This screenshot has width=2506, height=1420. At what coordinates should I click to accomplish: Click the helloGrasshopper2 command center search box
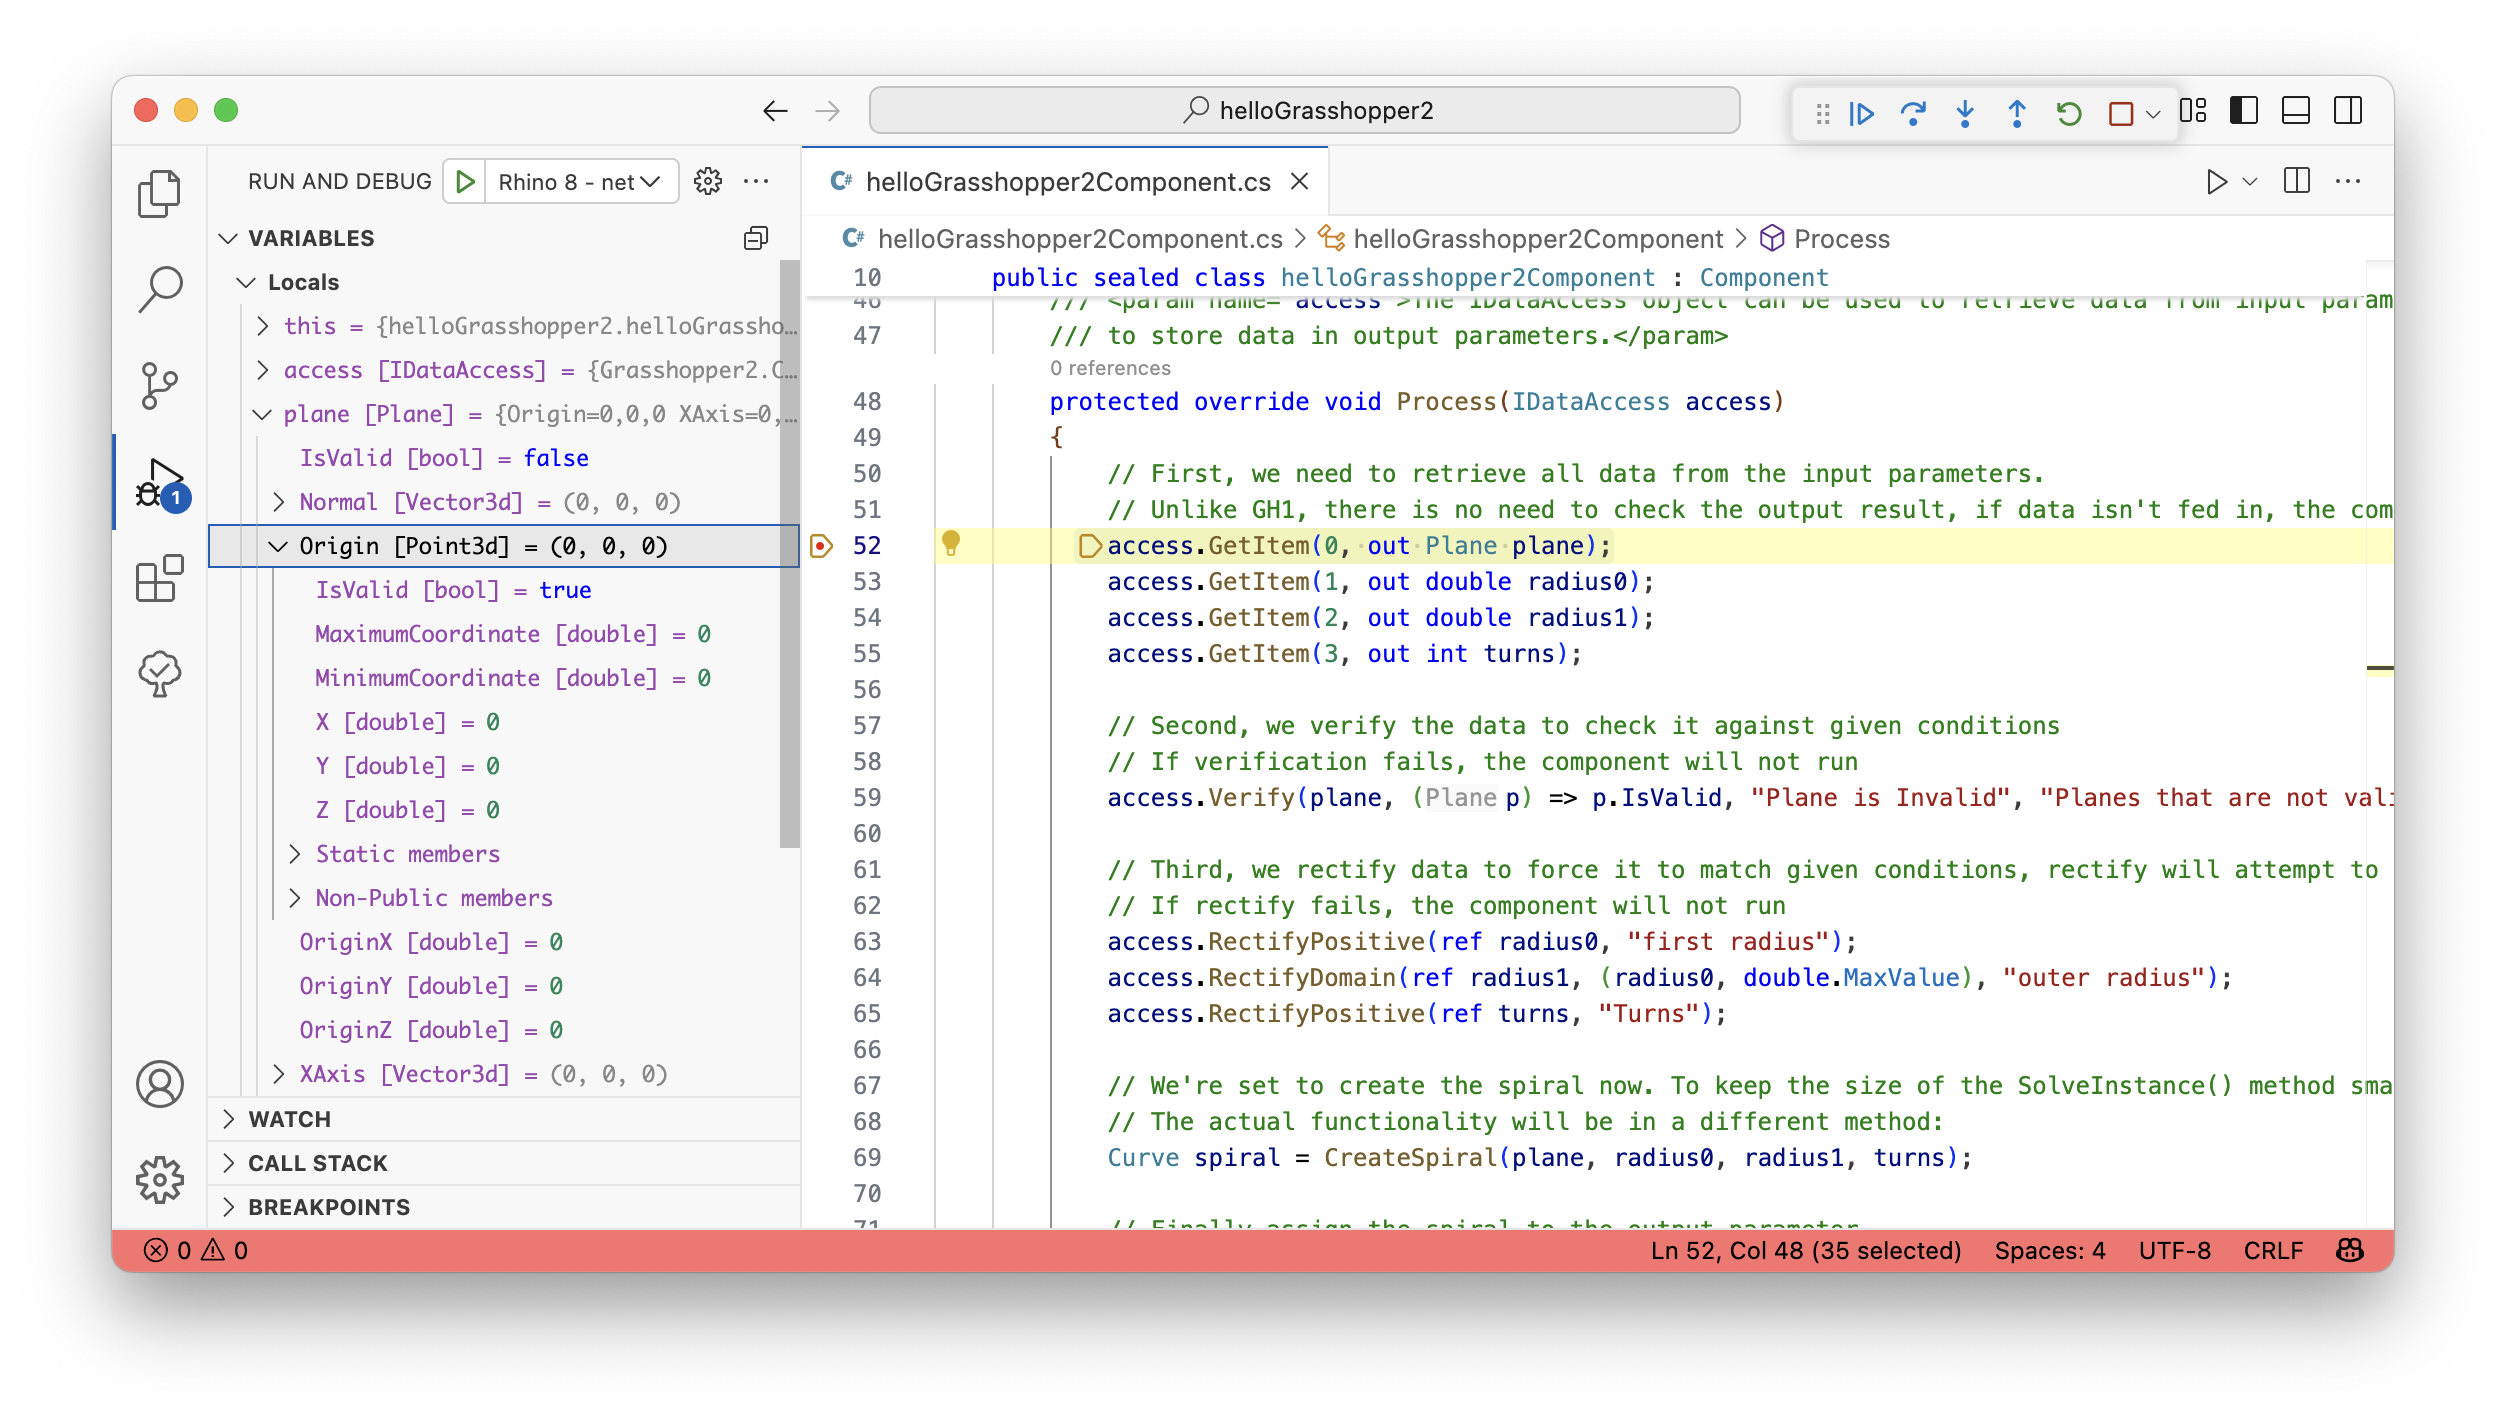(1304, 110)
